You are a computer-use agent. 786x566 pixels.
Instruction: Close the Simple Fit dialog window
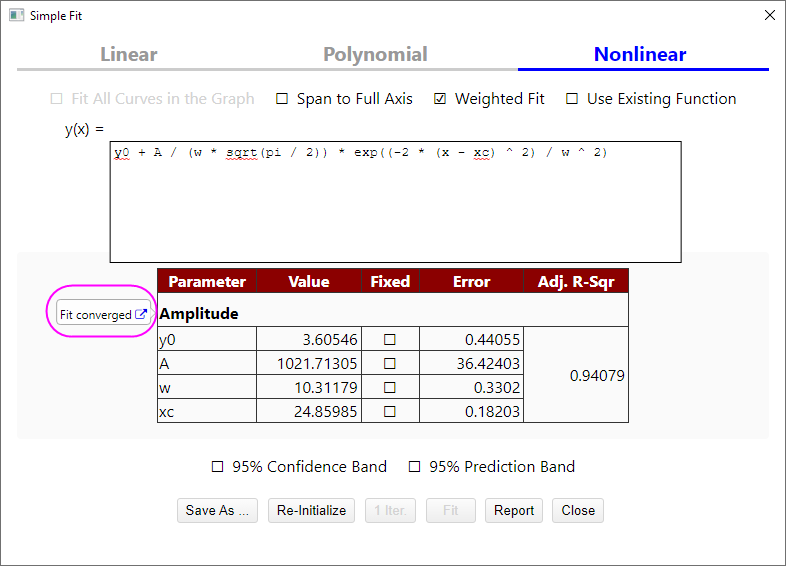point(768,16)
